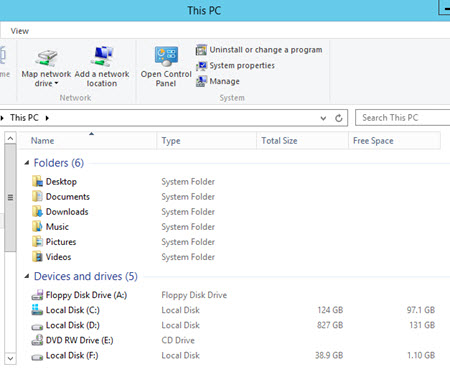This screenshot has height=372, width=450.
Task: Select the Desktop folder icon
Action: pos(37,181)
